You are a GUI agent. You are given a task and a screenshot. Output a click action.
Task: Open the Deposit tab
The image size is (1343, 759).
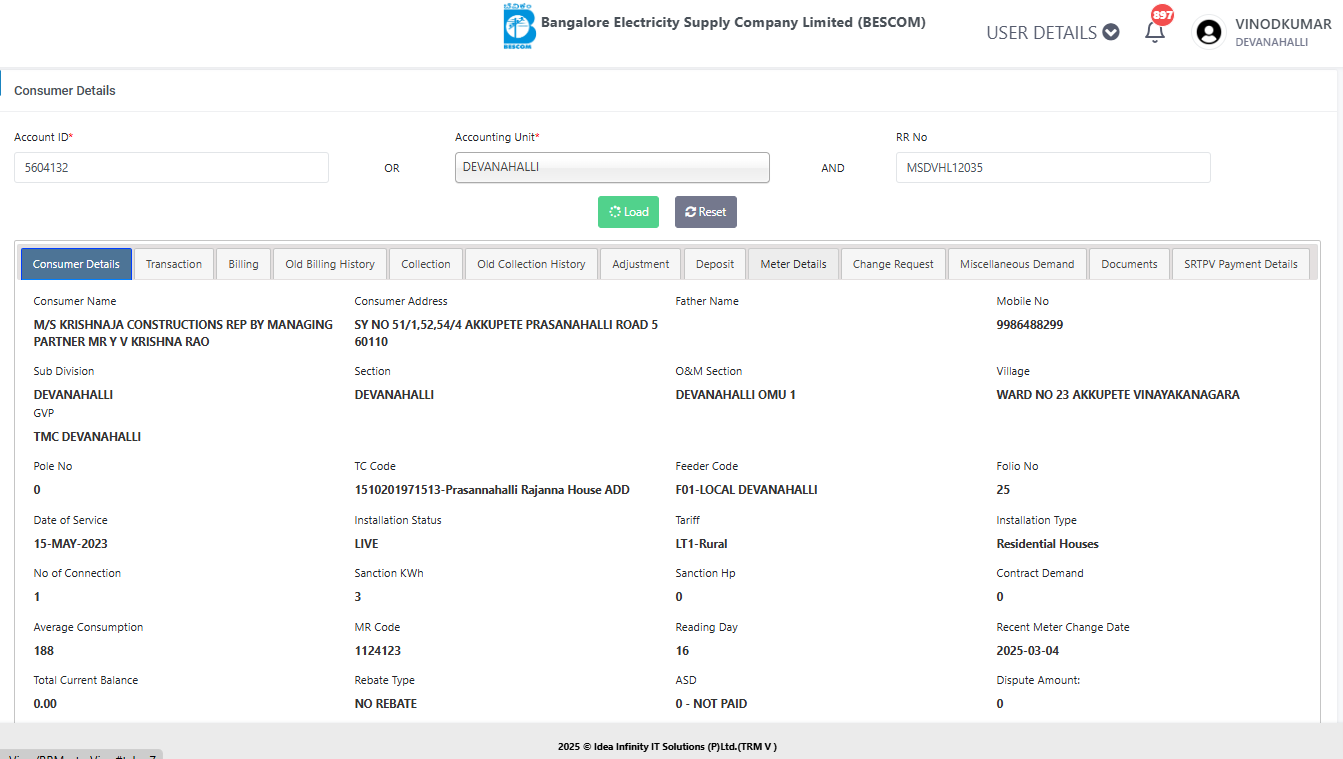715,264
